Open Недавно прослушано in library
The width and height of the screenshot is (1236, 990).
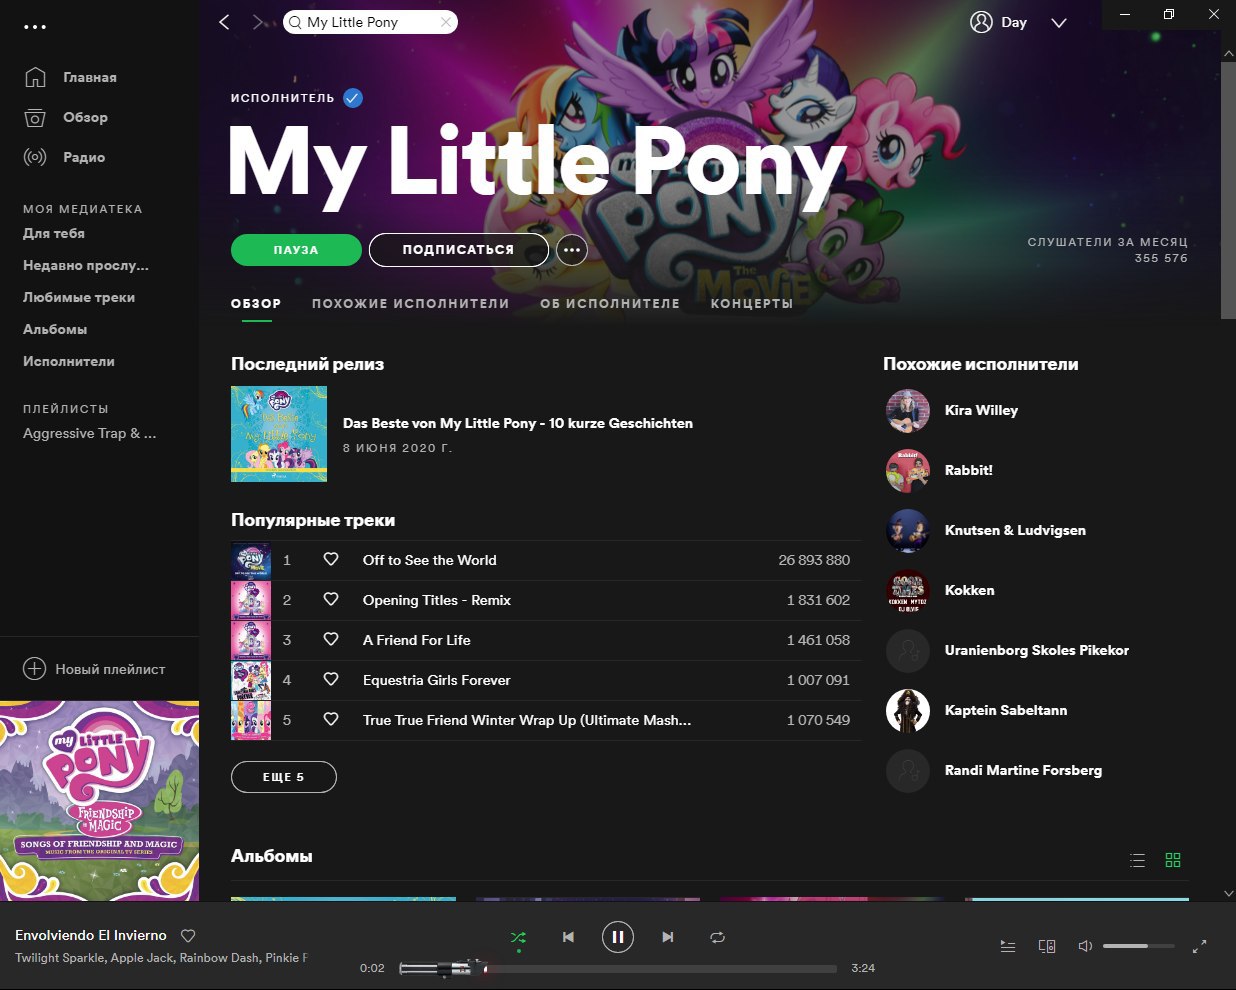coord(86,265)
